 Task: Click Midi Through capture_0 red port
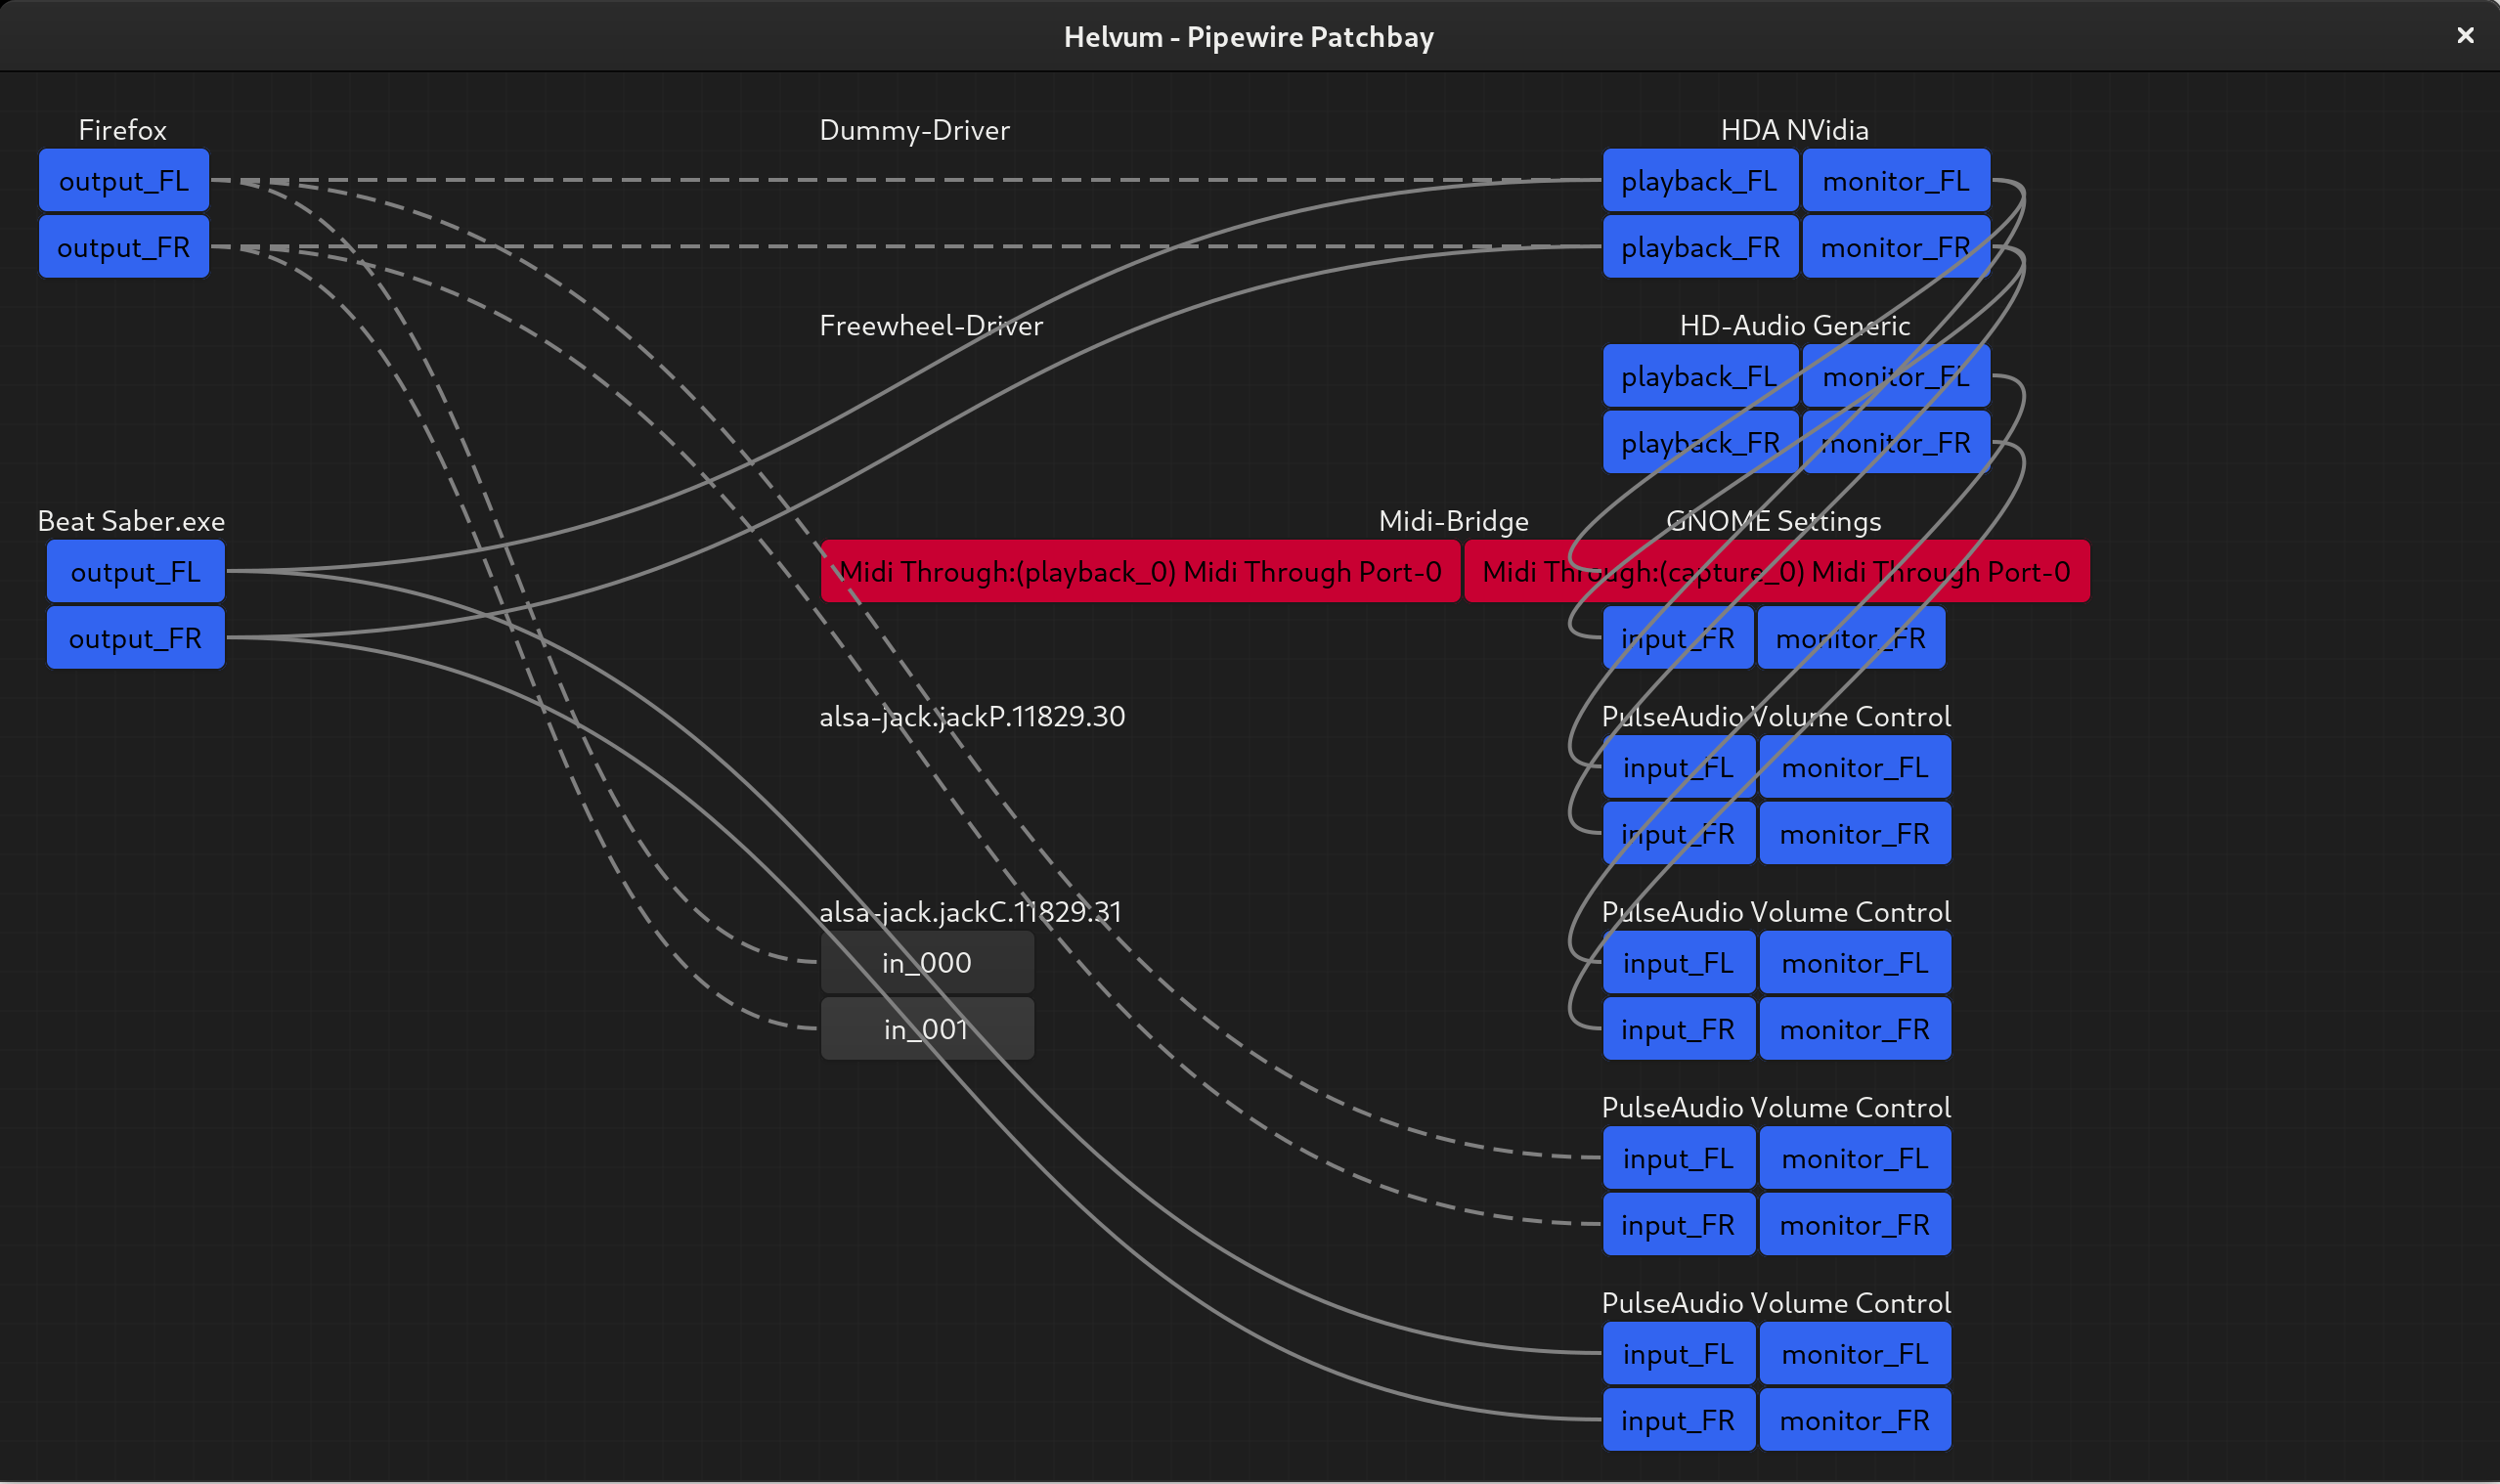[1776, 572]
